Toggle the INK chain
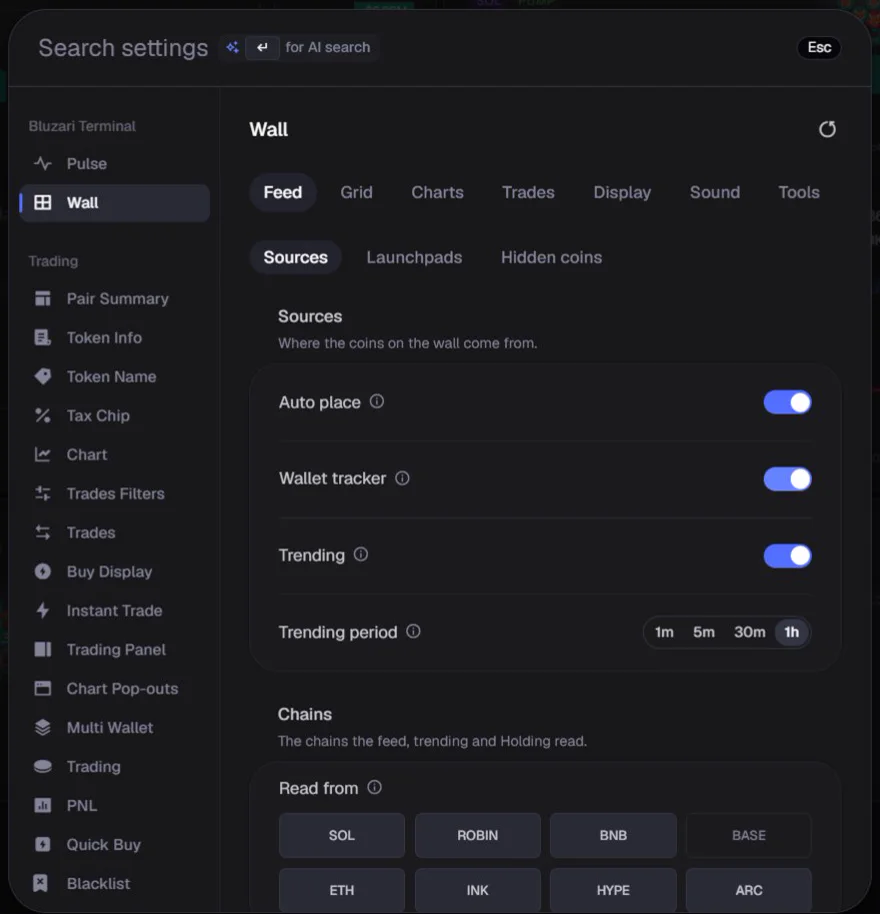 click(x=477, y=890)
